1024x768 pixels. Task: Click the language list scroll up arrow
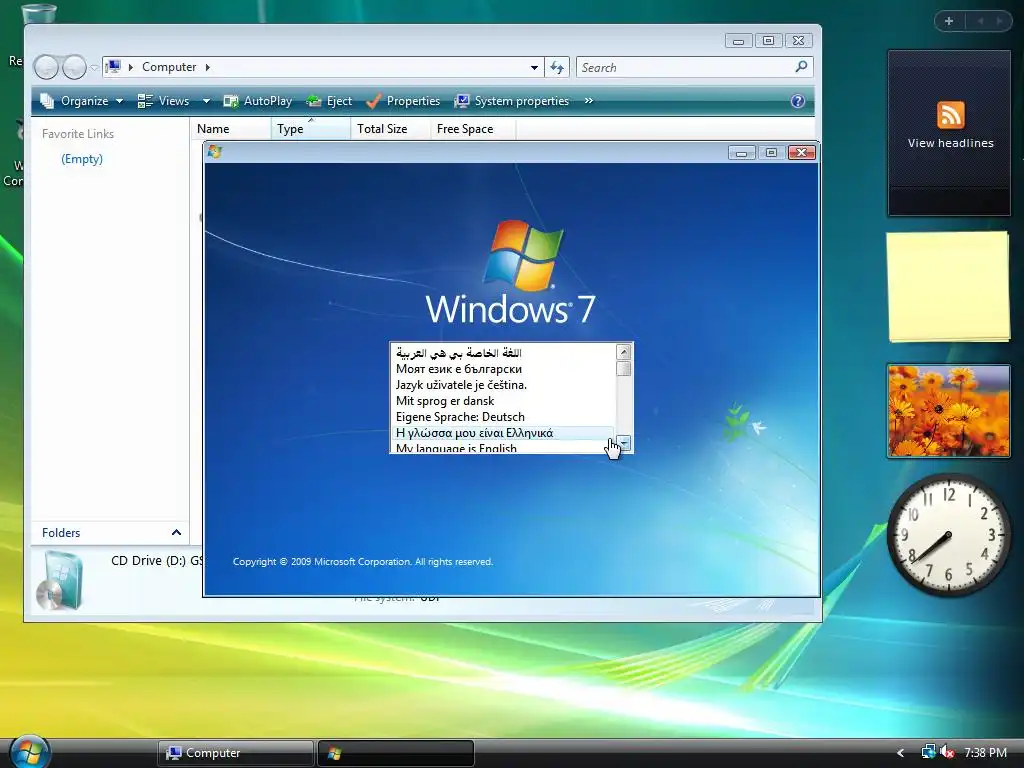(624, 352)
